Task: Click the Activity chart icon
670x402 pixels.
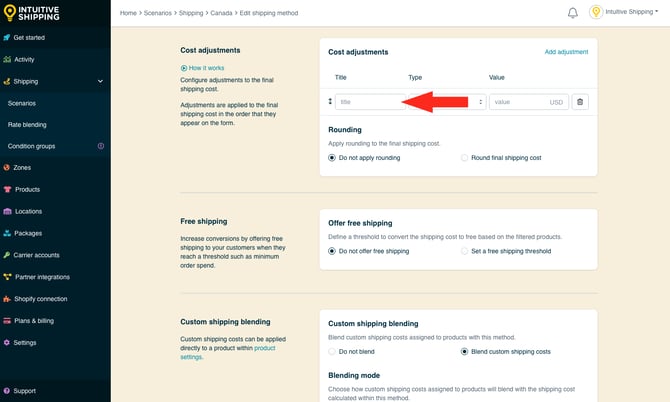Action: (7, 59)
